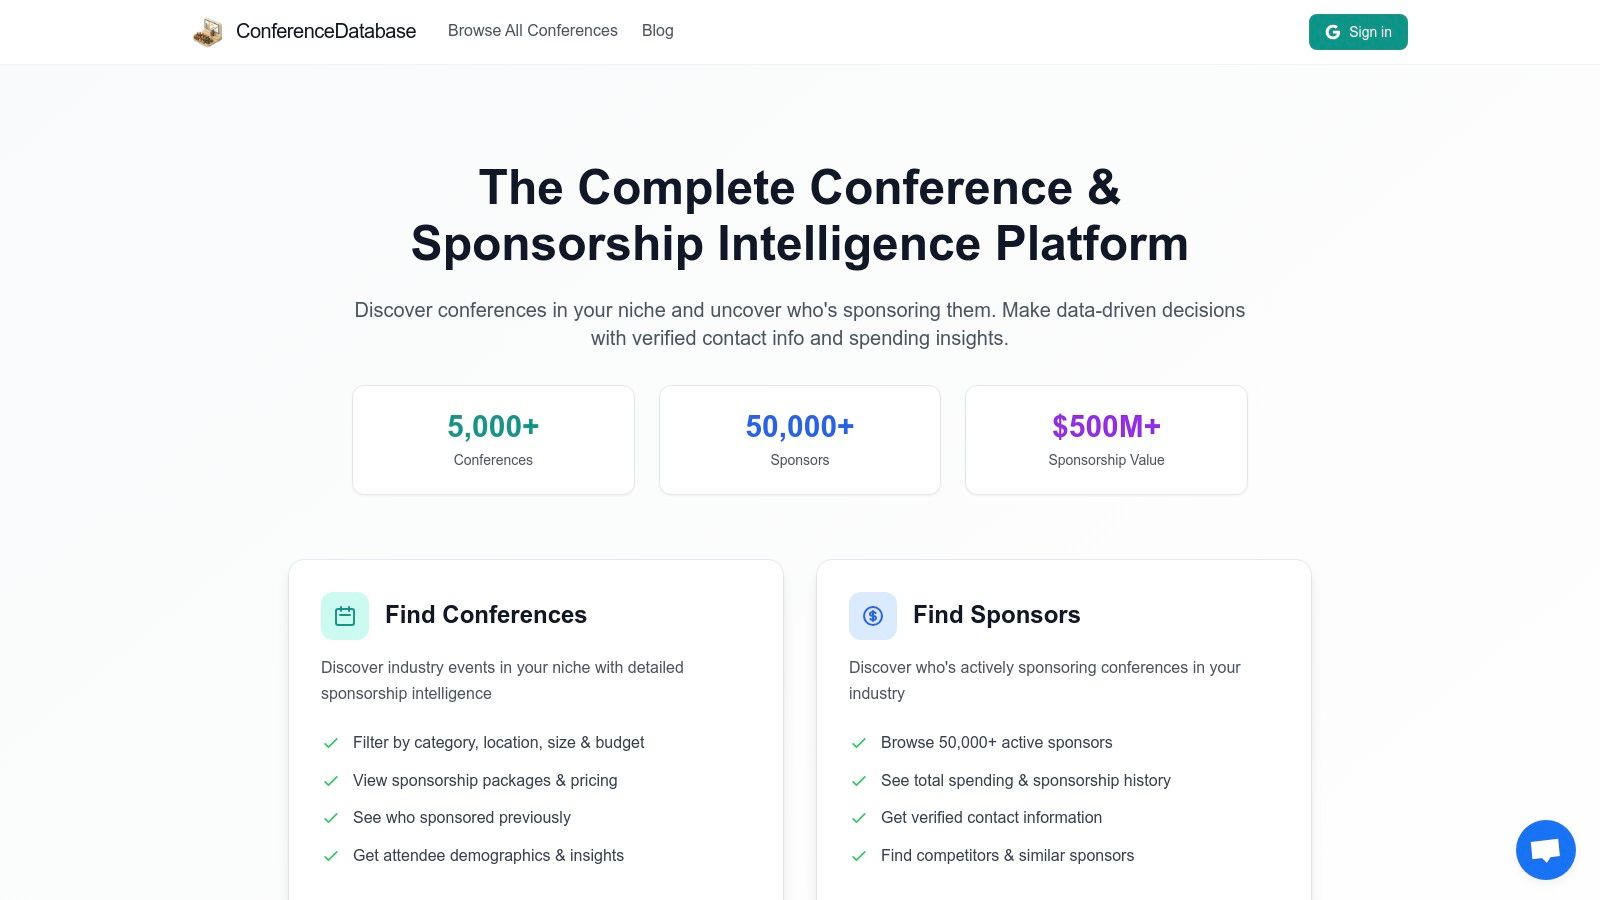
Task: Open Browse All Conferences
Action: click(x=533, y=31)
